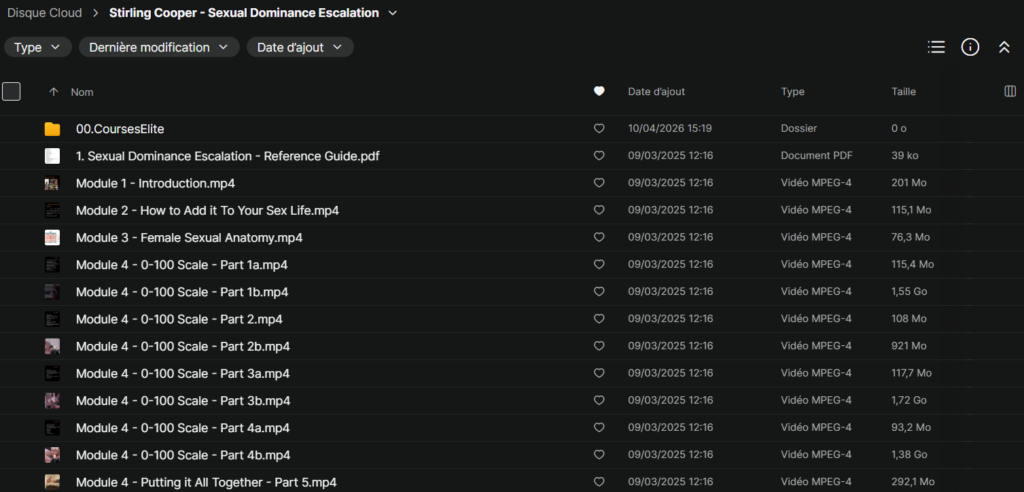This screenshot has width=1024, height=492.
Task: Click the PDF icon for Reference Guide
Action: [52, 156]
